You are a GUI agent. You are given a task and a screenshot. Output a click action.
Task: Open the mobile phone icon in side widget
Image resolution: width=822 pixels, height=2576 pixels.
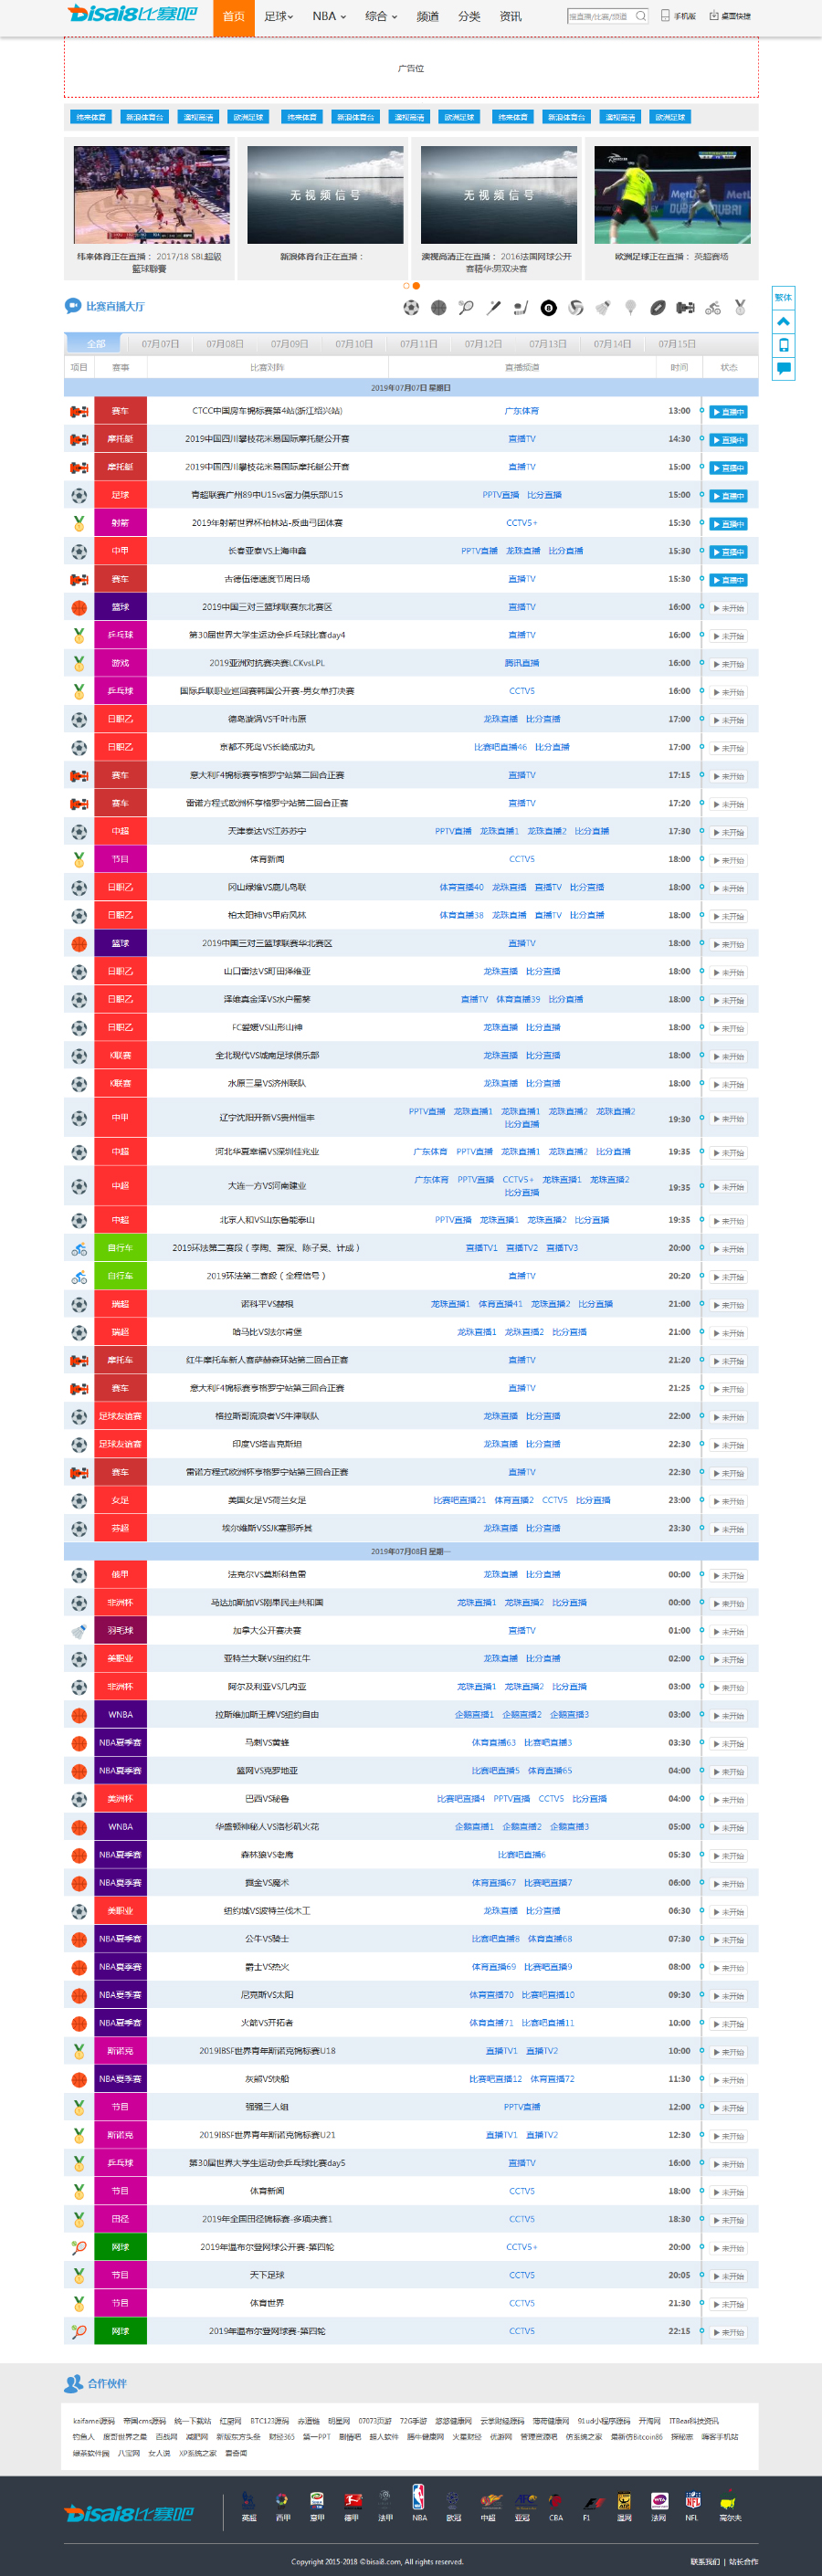click(x=783, y=345)
